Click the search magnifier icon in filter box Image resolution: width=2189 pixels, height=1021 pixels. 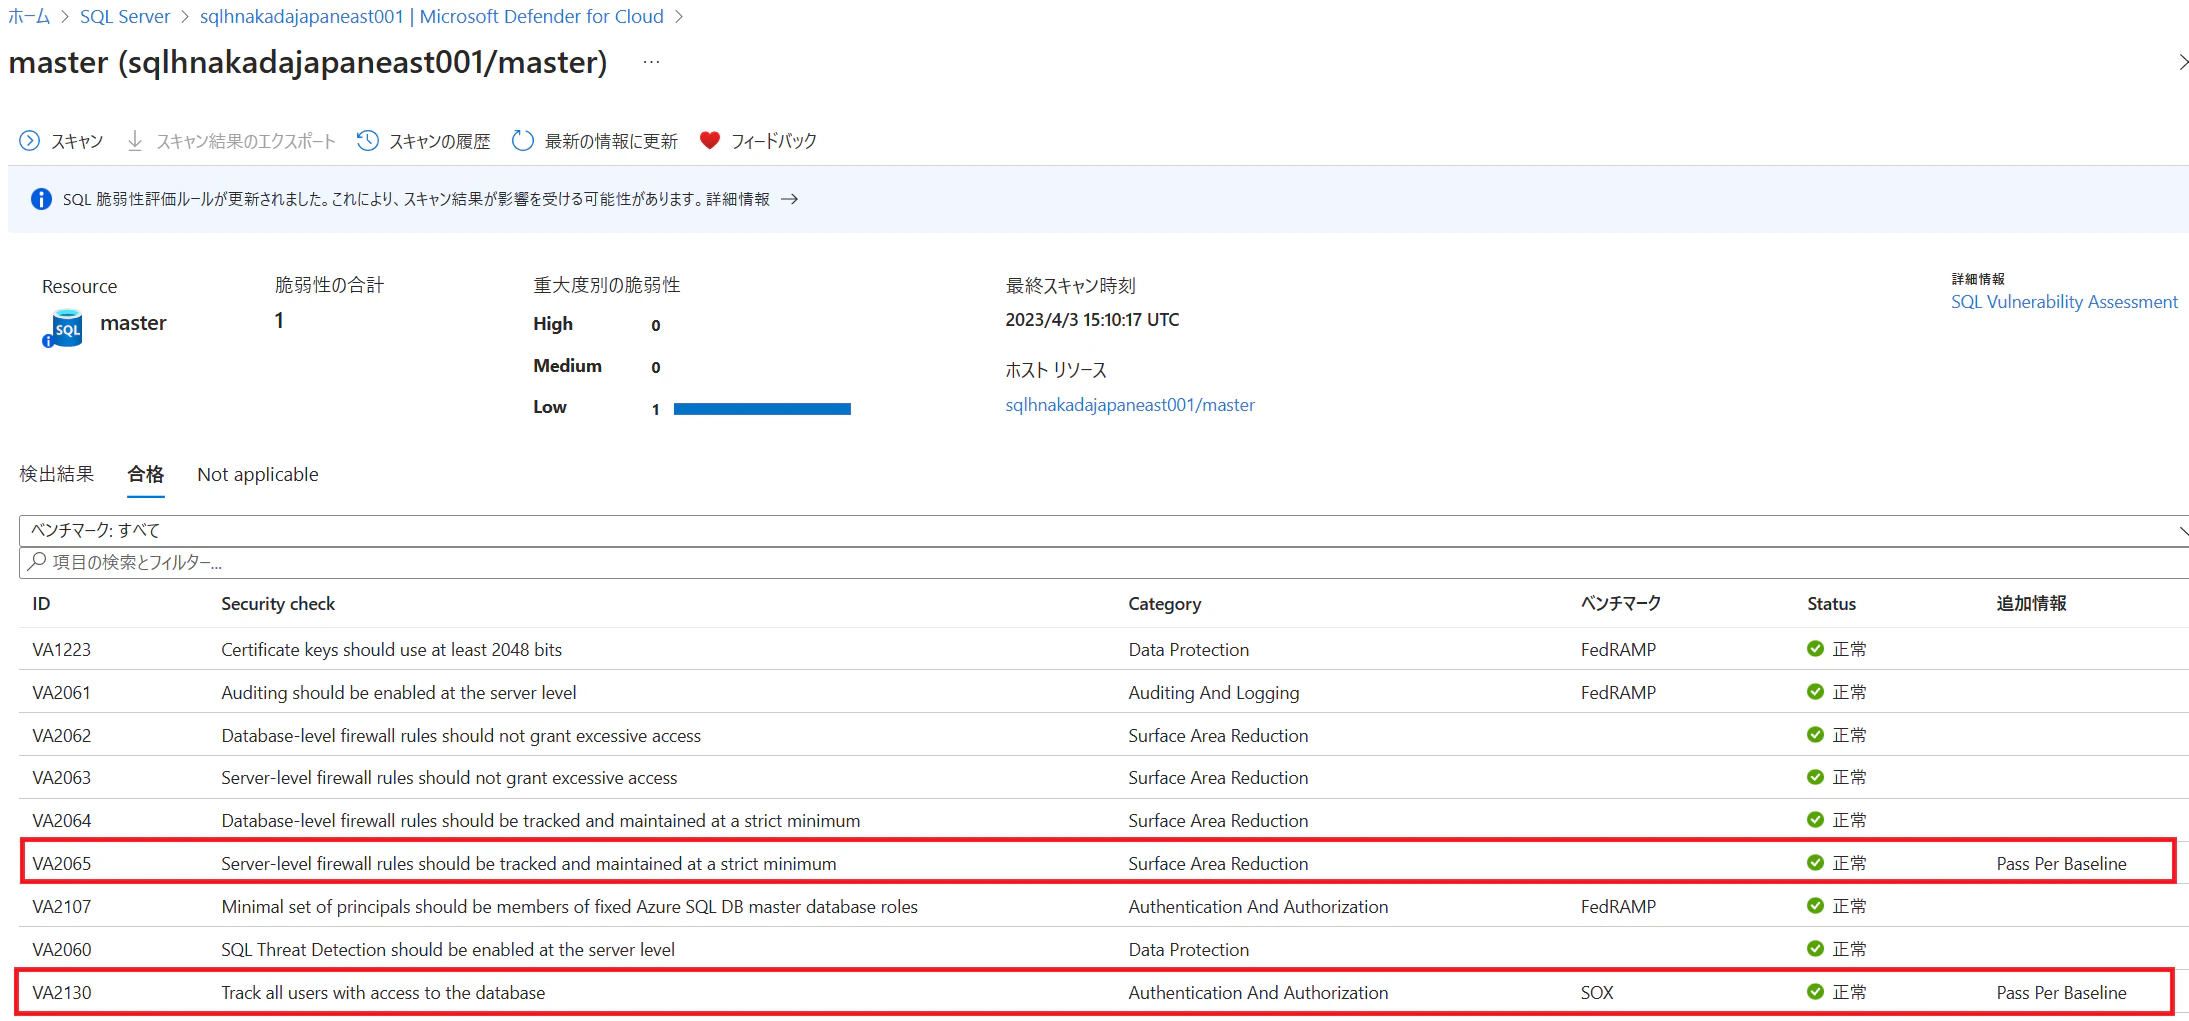point(37,562)
